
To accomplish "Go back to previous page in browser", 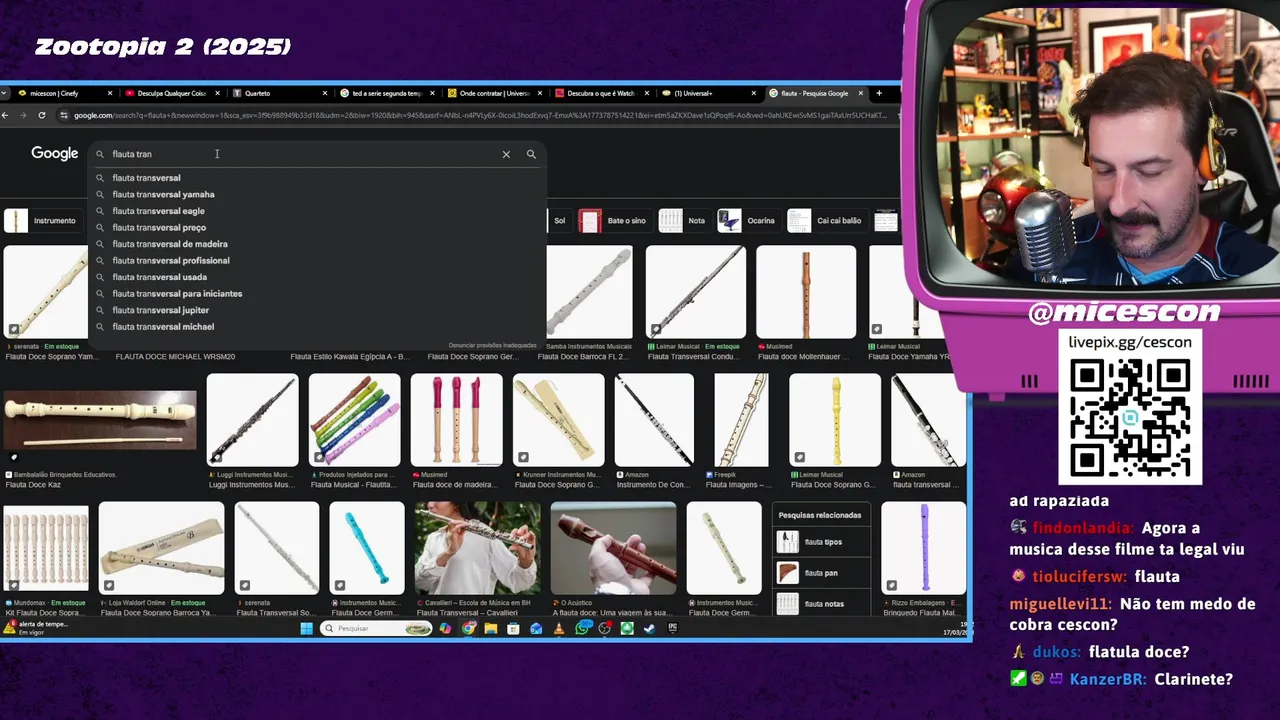I will [x=5, y=115].
